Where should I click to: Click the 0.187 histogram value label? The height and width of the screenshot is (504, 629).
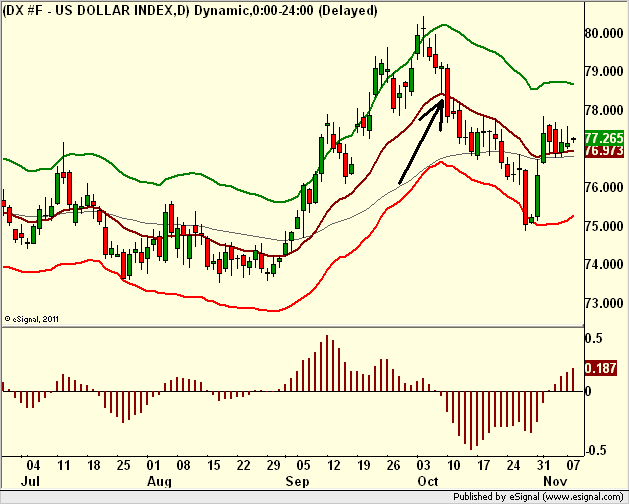coord(601,368)
